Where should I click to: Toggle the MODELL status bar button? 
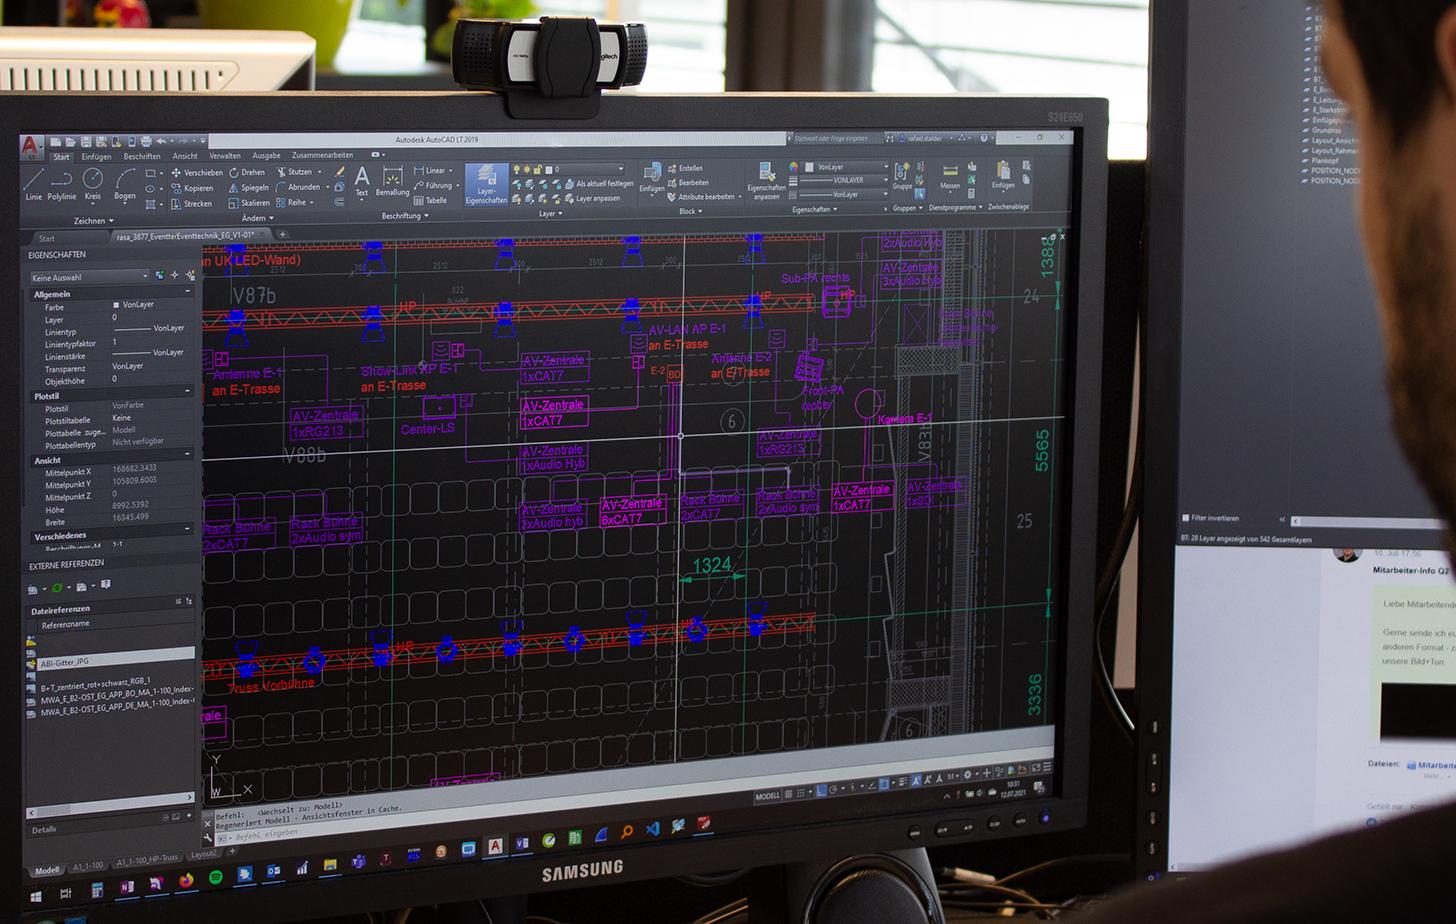pyautogui.click(x=768, y=796)
